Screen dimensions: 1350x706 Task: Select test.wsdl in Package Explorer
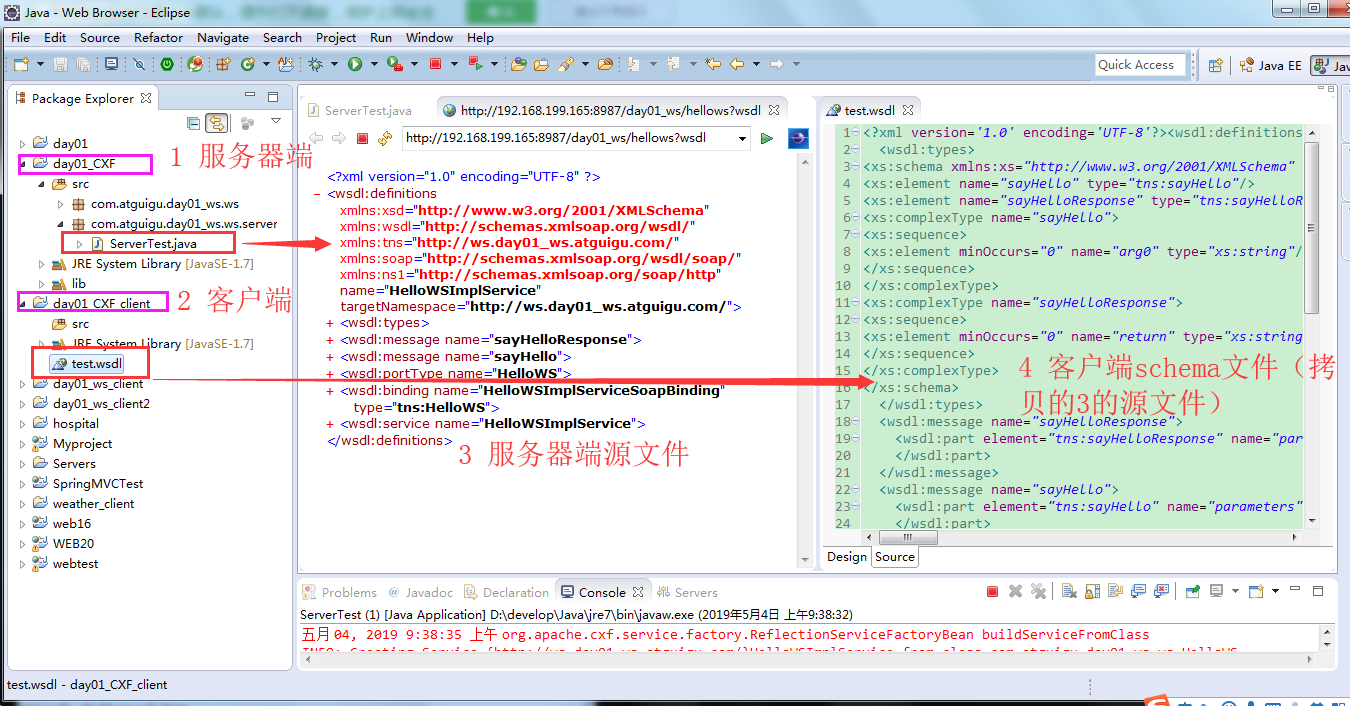pyautogui.click(x=97, y=364)
